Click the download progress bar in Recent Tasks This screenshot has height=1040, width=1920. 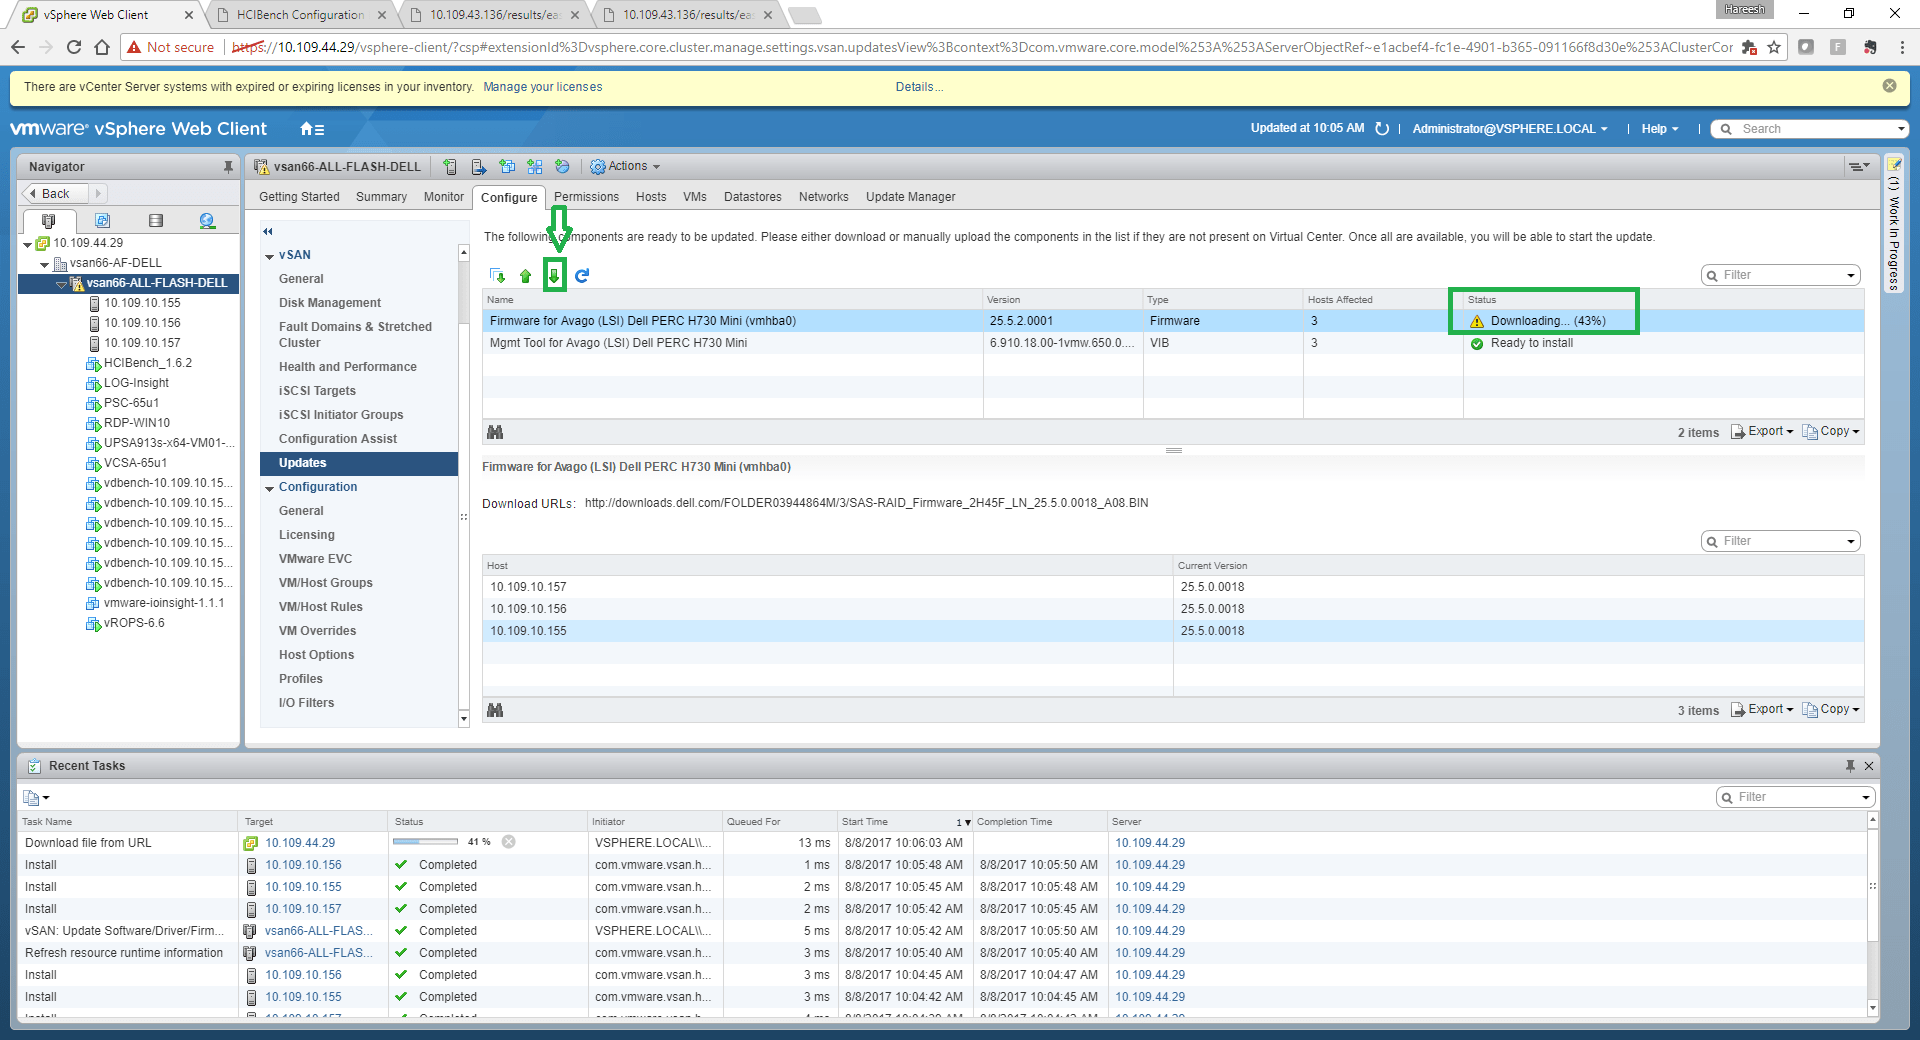tap(425, 842)
